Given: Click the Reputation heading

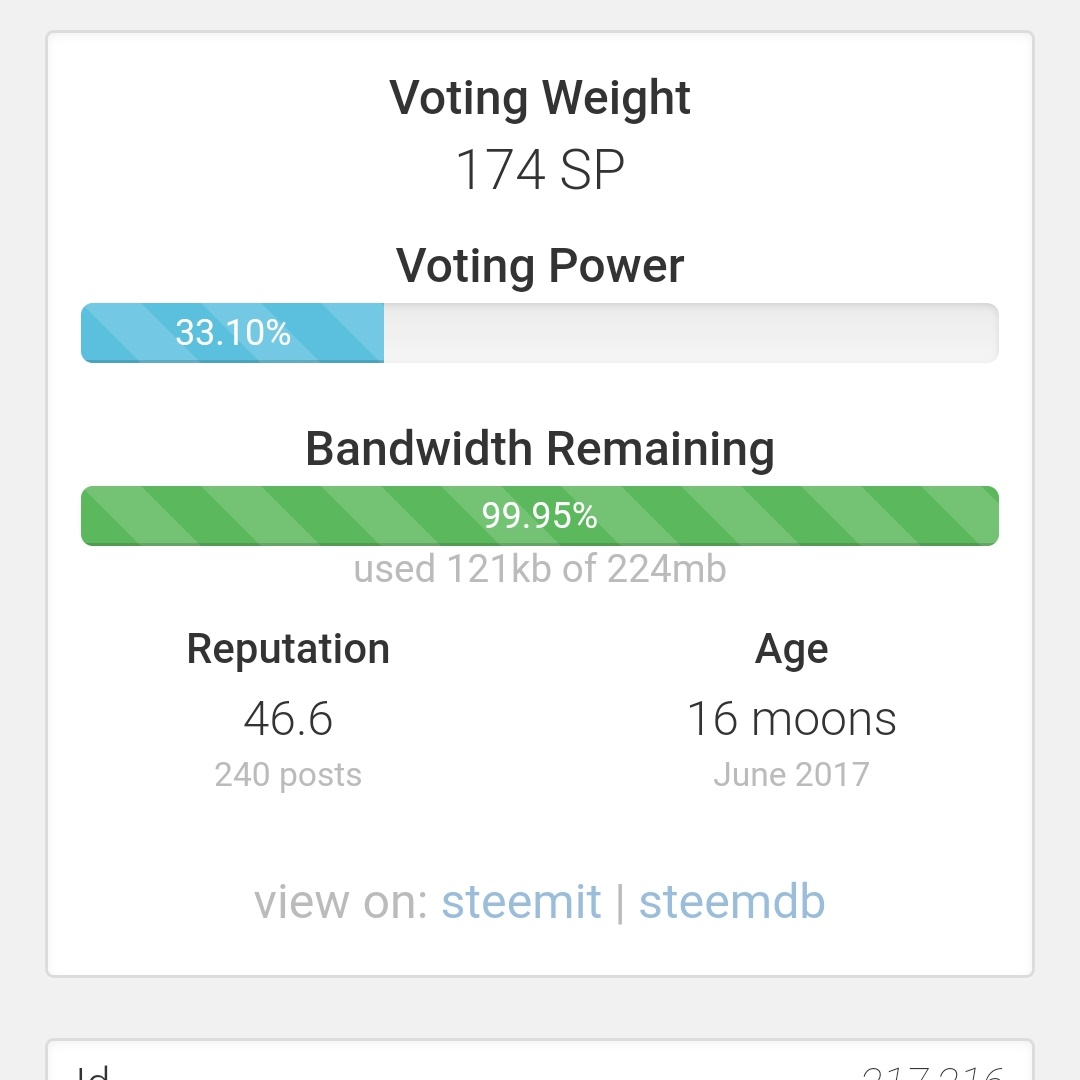Looking at the screenshot, I should click(288, 649).
